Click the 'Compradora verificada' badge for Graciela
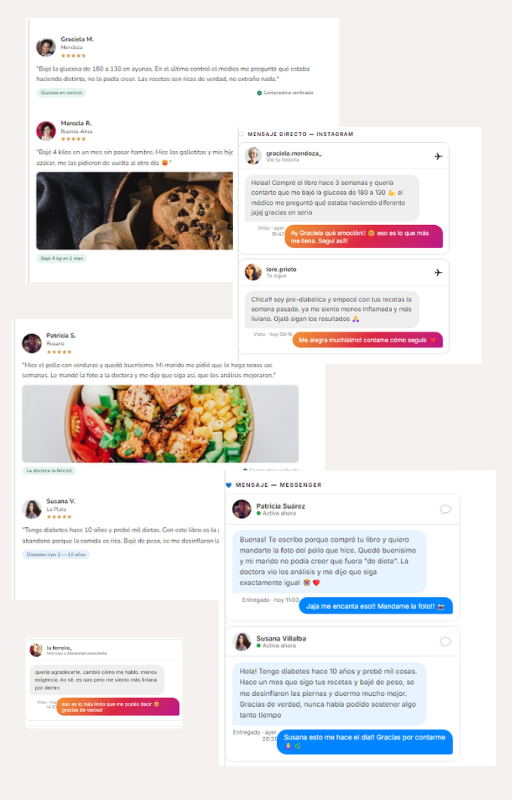 point(285,93)
